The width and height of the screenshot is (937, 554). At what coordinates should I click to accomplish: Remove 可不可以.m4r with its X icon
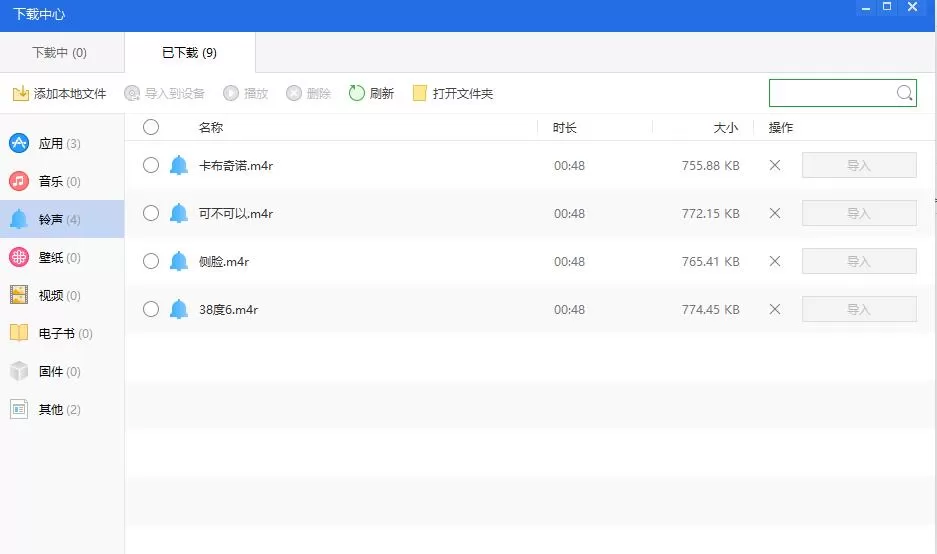[775, 213]
